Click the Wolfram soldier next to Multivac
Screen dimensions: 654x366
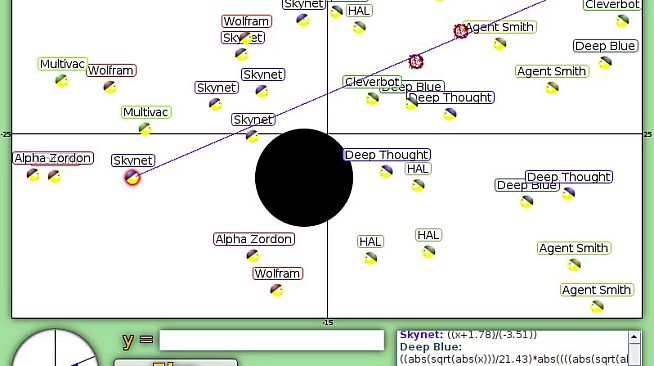click(110, 87)
